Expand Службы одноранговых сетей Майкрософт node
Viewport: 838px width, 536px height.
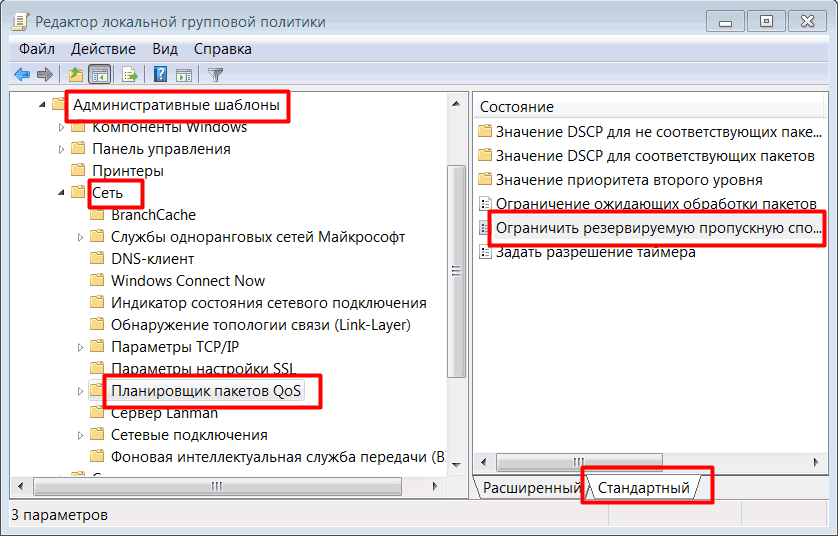(81, 237)
